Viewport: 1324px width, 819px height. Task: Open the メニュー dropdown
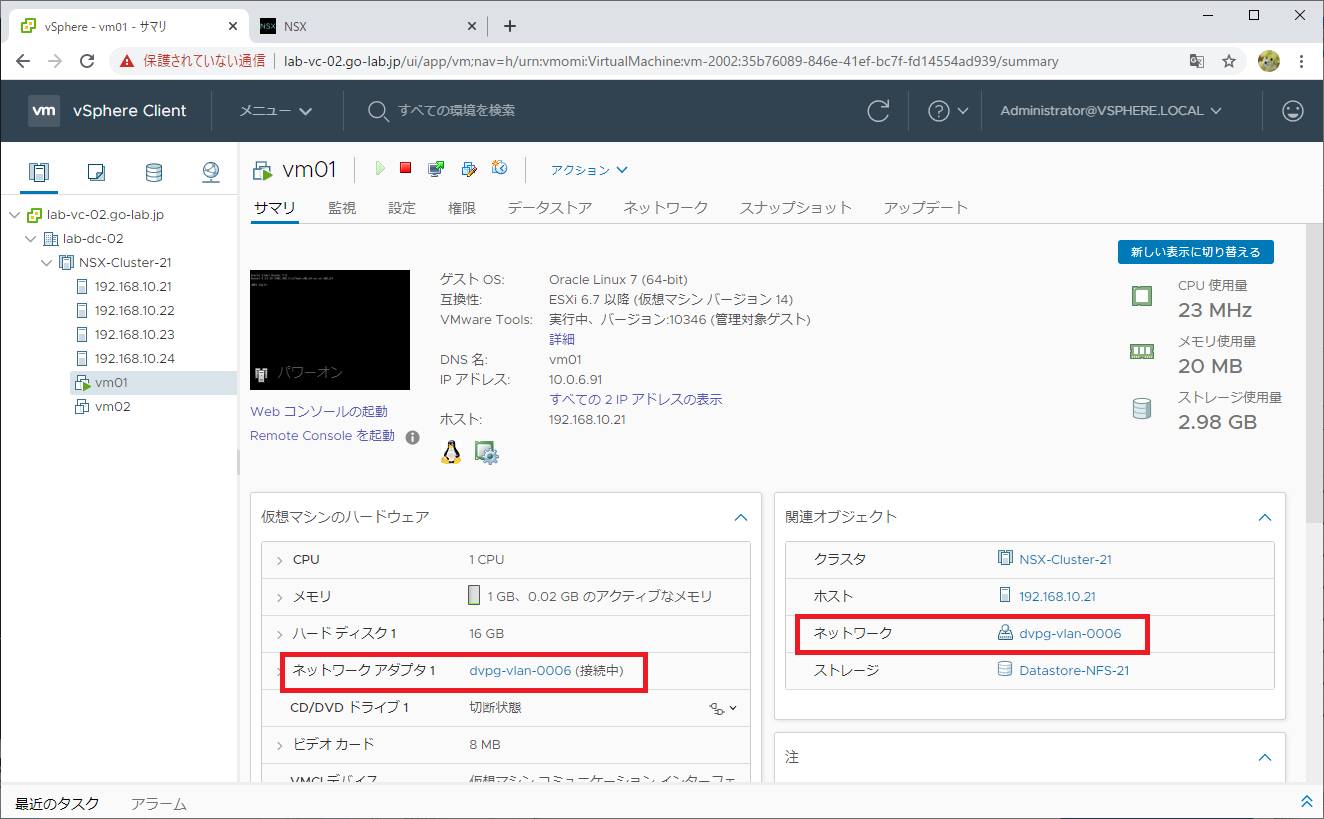[x=276, y=111]
